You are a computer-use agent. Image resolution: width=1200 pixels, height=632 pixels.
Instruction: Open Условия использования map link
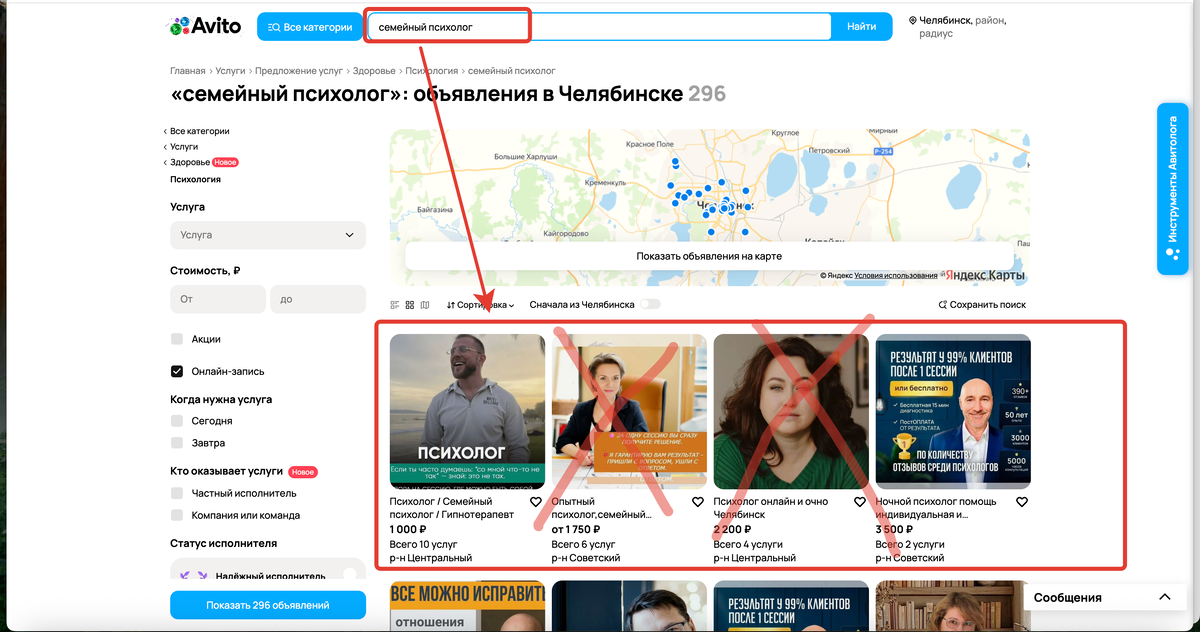point(896,275)
